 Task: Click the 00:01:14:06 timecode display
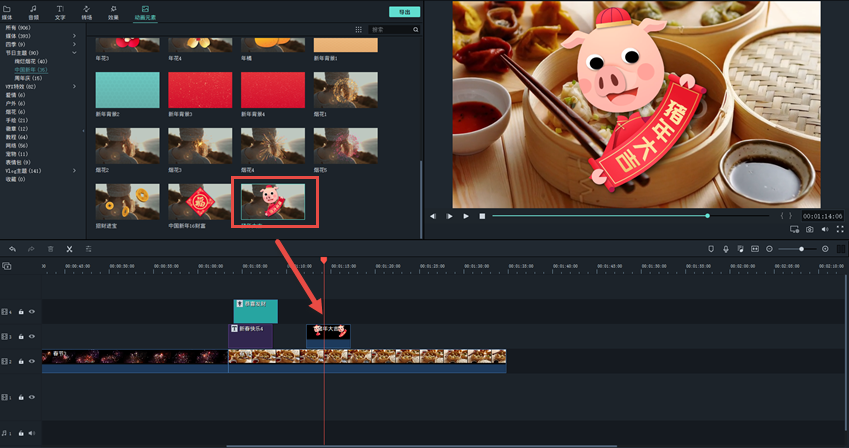(x=822, y=216)
